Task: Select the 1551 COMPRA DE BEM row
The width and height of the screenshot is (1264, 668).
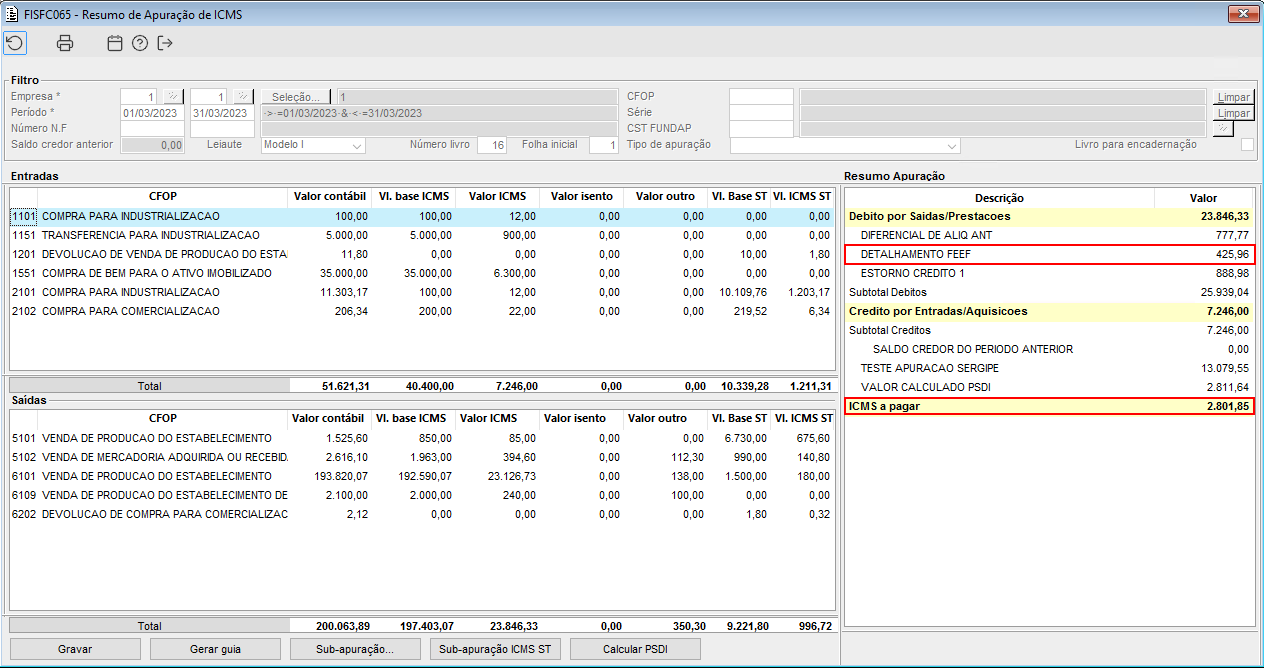Action: (150, 273)
